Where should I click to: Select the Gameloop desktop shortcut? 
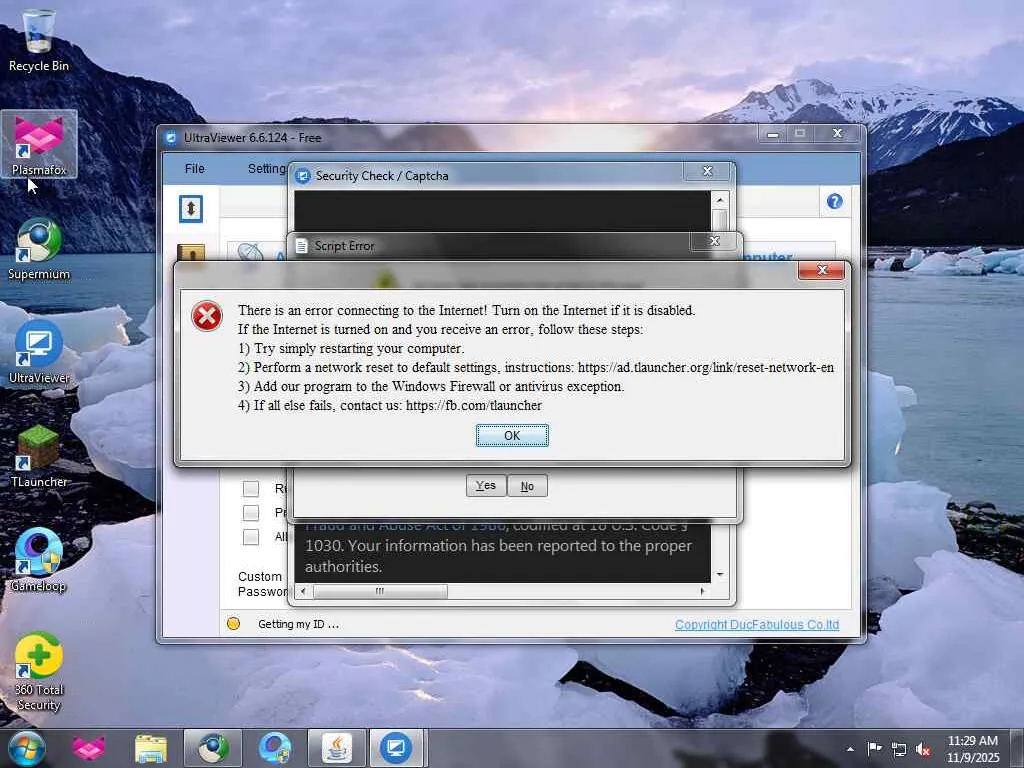[x=39, y=560]
